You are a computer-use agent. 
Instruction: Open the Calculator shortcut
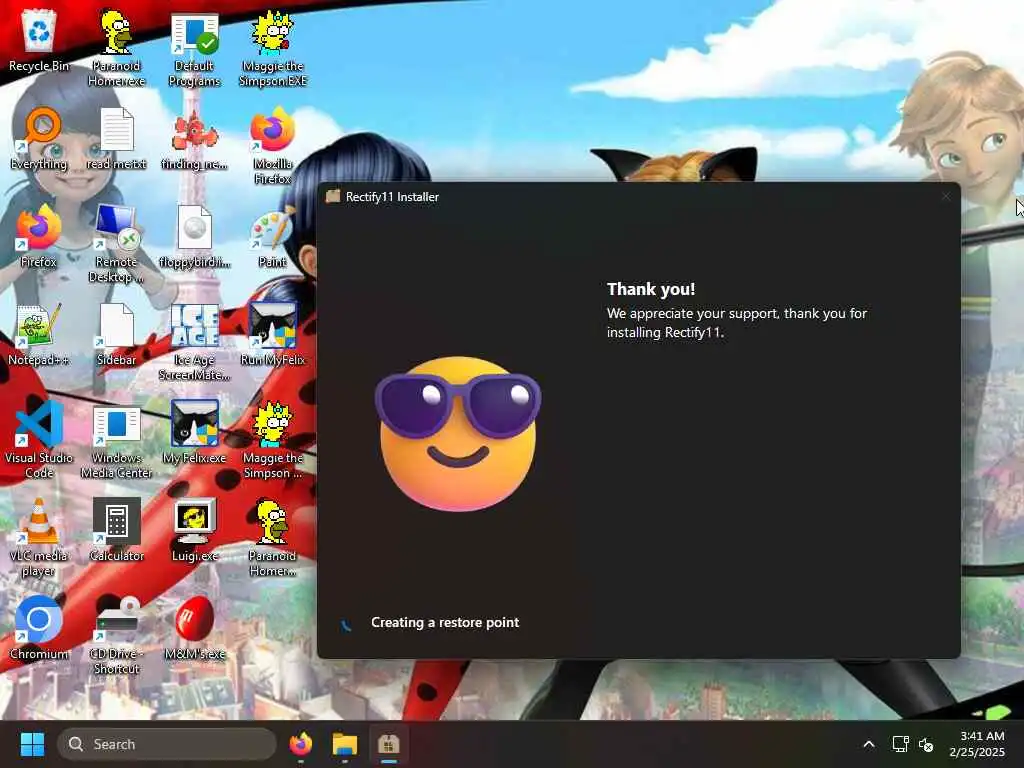[x=116, y=530]
